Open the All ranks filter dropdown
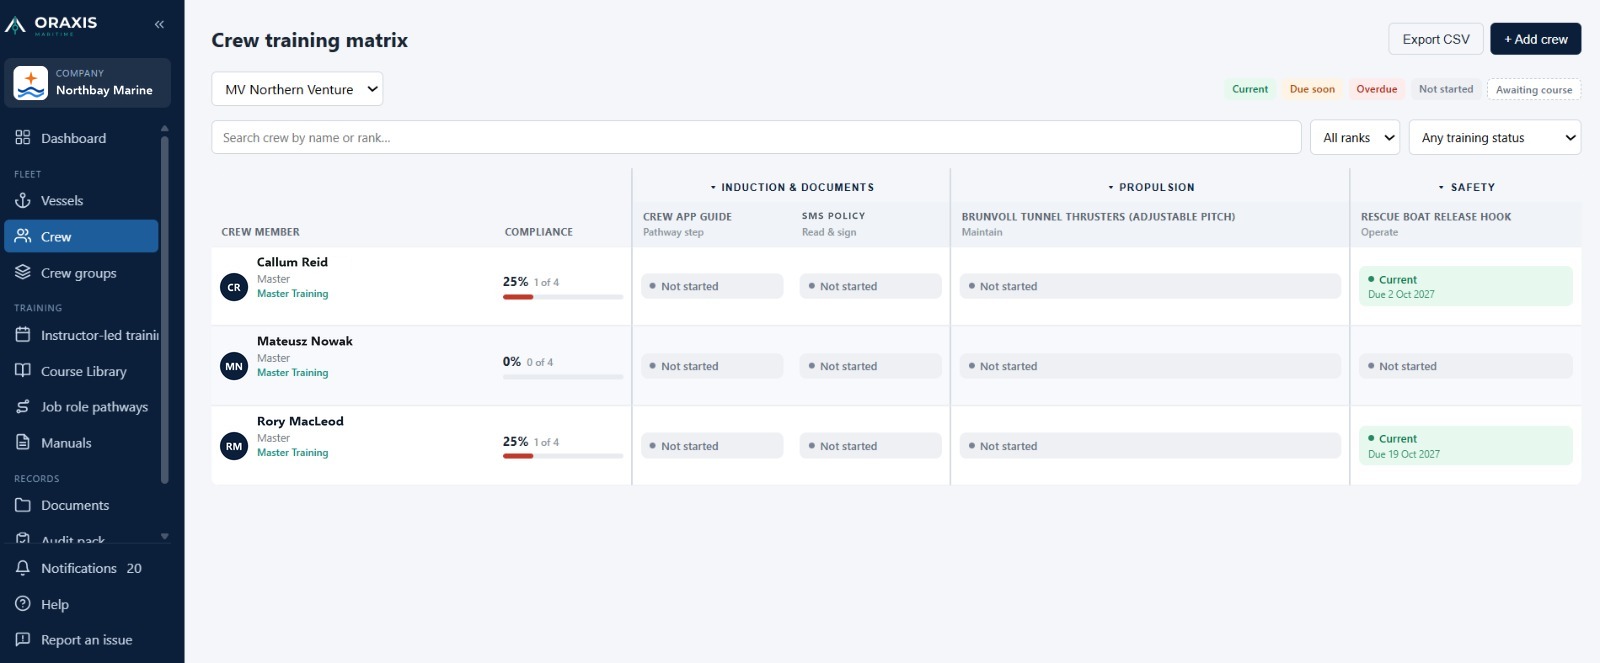Screen dimensions: 1600x663 (x=1355, y=138)
